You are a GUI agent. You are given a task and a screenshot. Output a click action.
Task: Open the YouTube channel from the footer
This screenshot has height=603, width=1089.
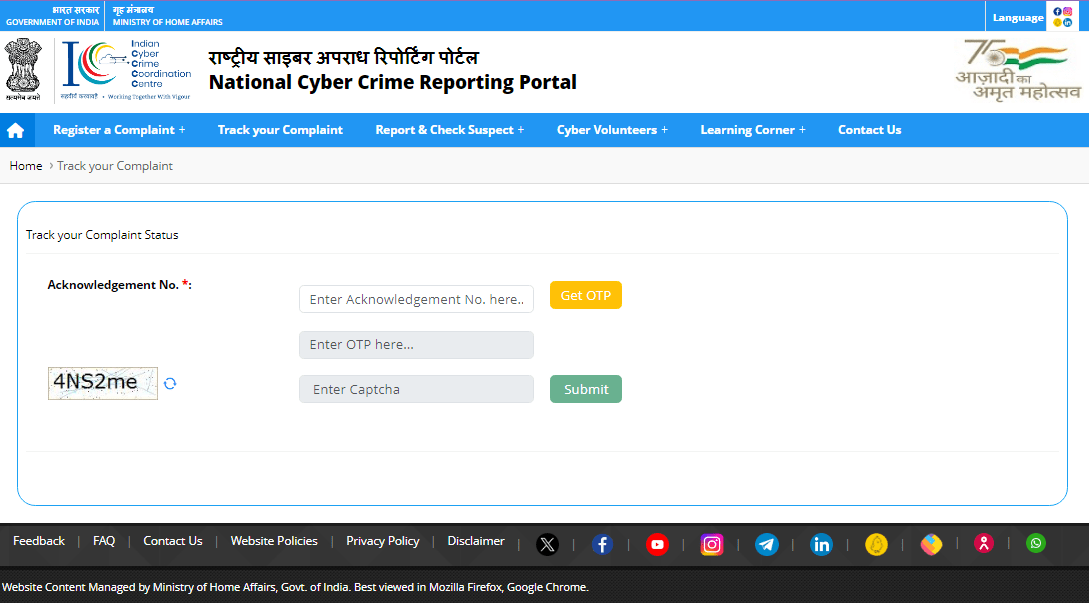(x=657, y=544)
